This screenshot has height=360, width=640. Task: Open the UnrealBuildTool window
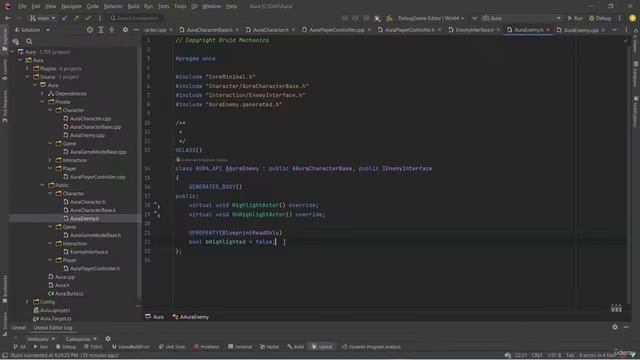coord(131,347)
